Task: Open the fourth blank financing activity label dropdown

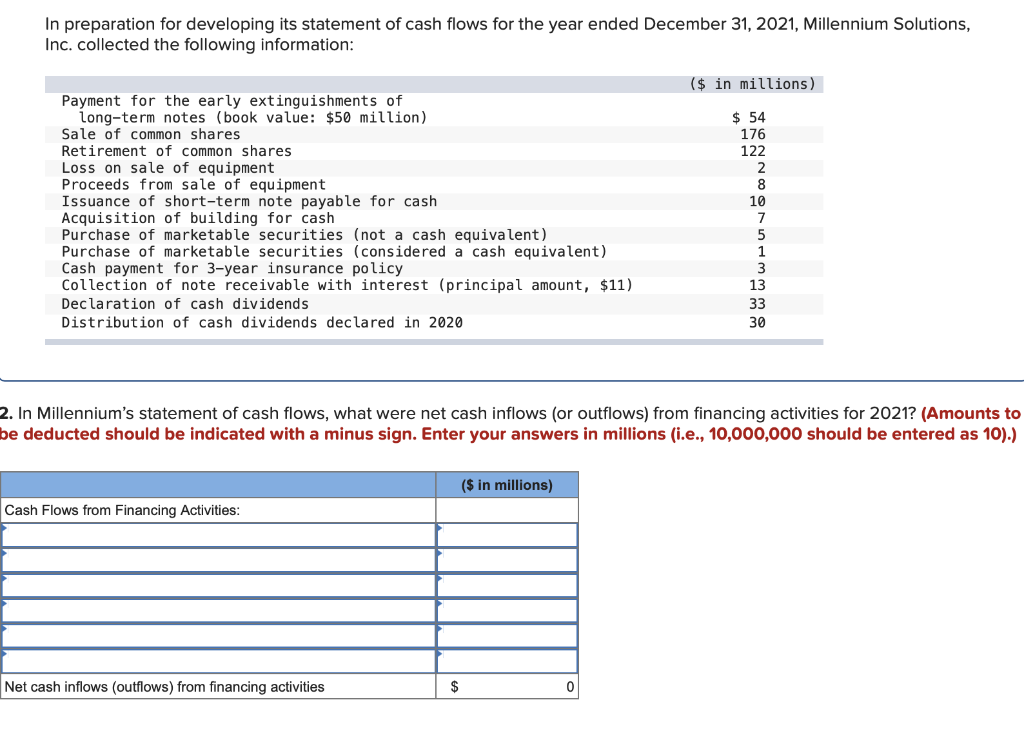Action: (218, 611)
